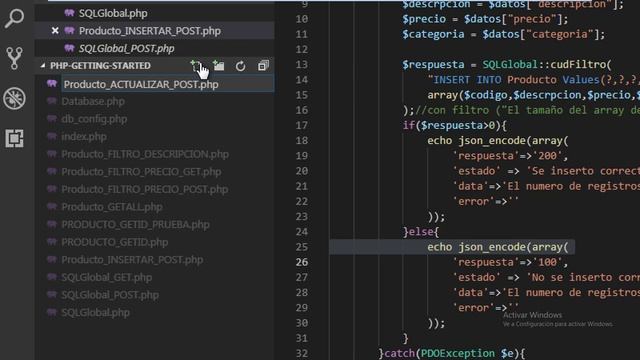Screen dimensions: 640x360
Task: Open PRODUCTO_GETID_PRUEBA.php file
Action: (136, 224)
